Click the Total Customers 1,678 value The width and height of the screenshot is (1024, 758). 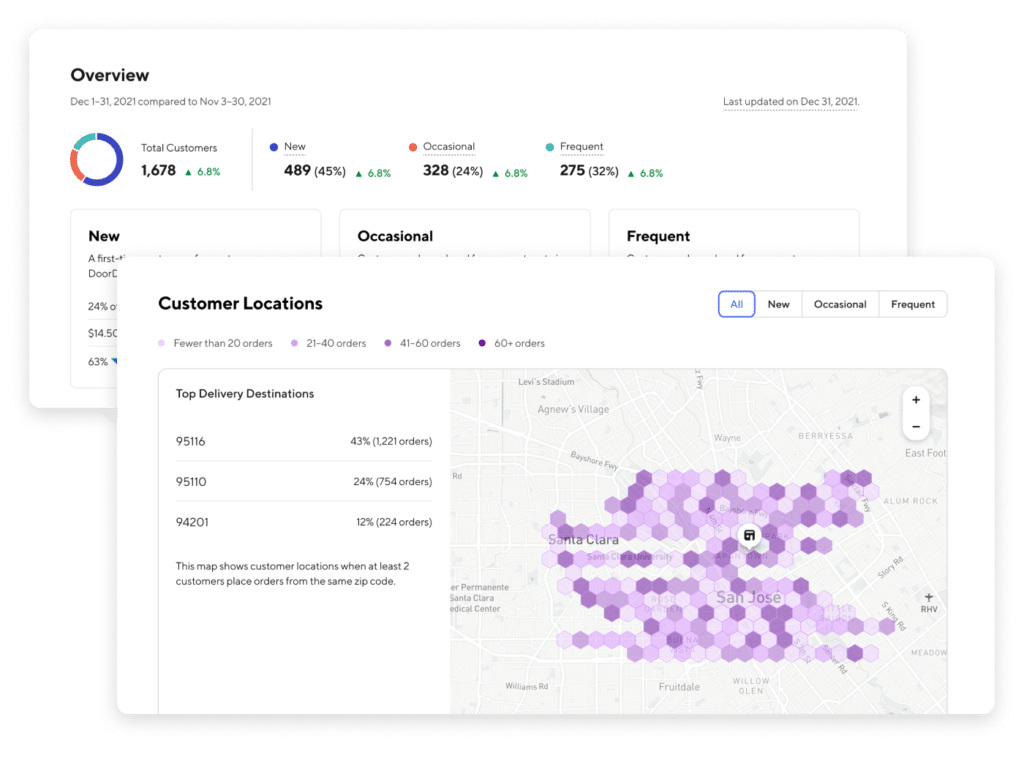click(158, 170)
